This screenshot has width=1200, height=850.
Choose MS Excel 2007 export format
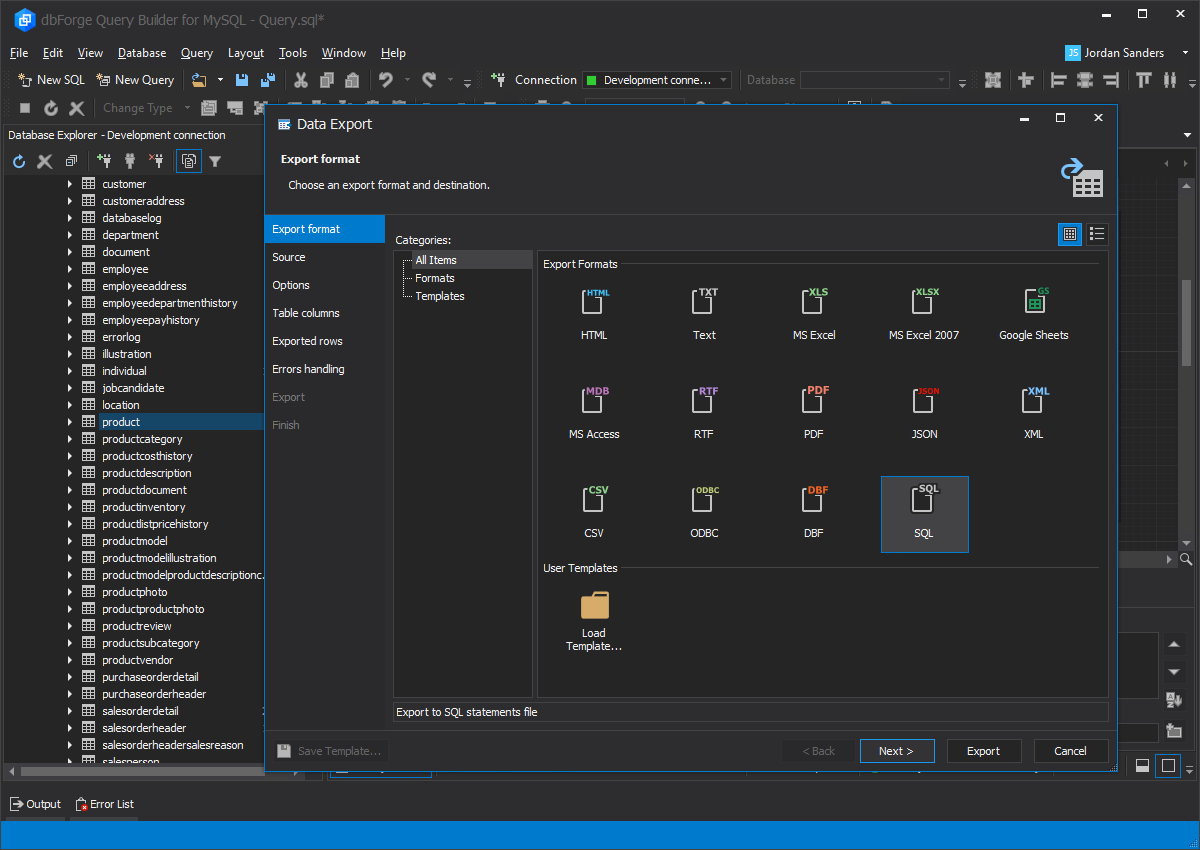pyautogui.click(x=924, y=303)
